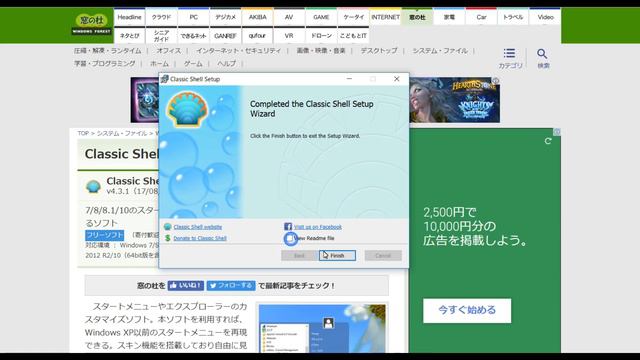Open the トラベル tab

(513, 17)
